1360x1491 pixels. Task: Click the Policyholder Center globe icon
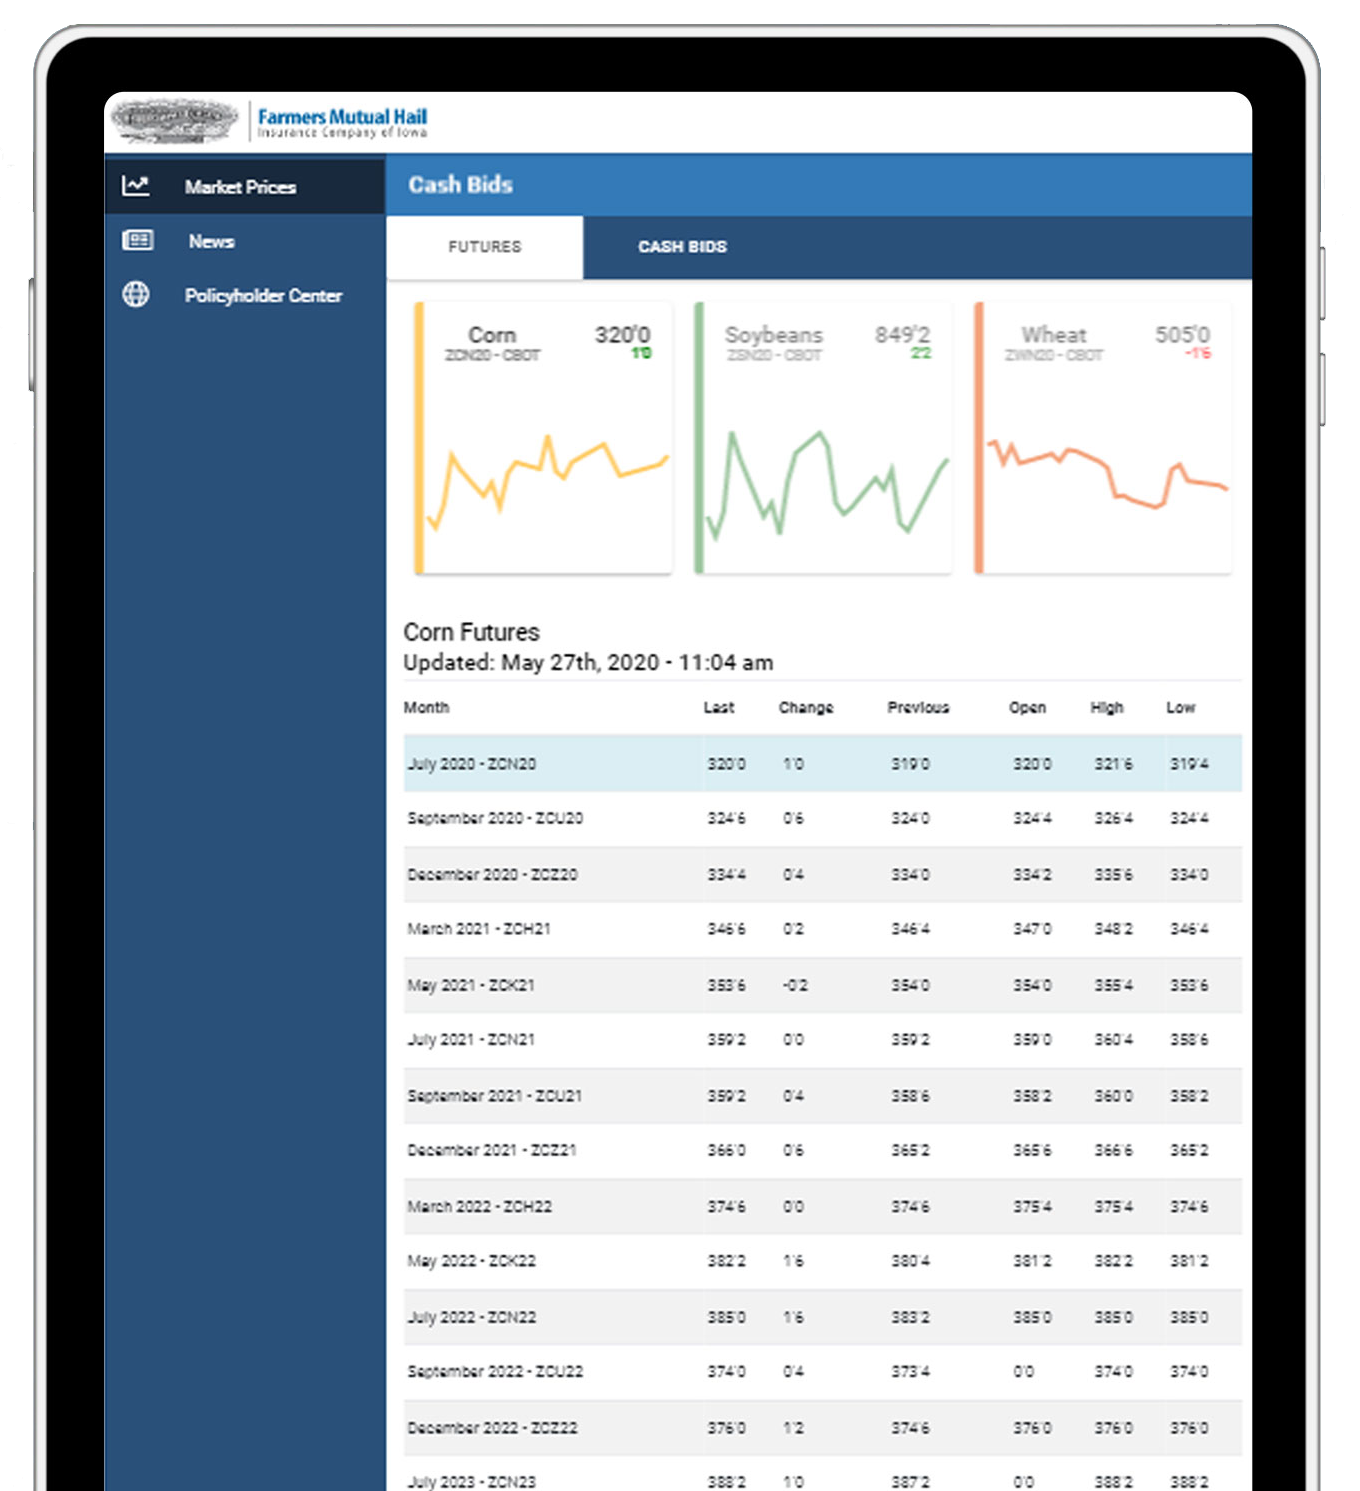pos(136,294)
